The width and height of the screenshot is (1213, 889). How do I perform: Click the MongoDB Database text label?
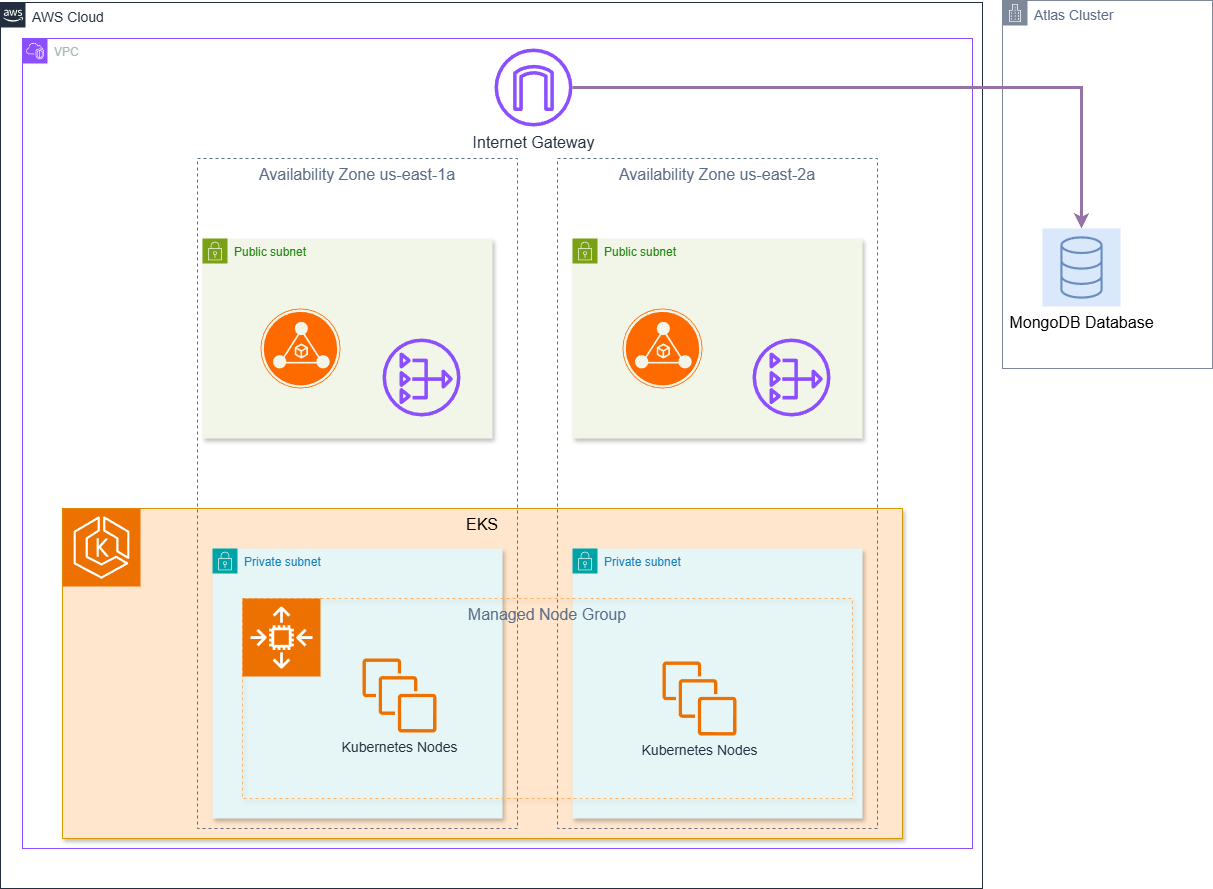point(1081,322)
